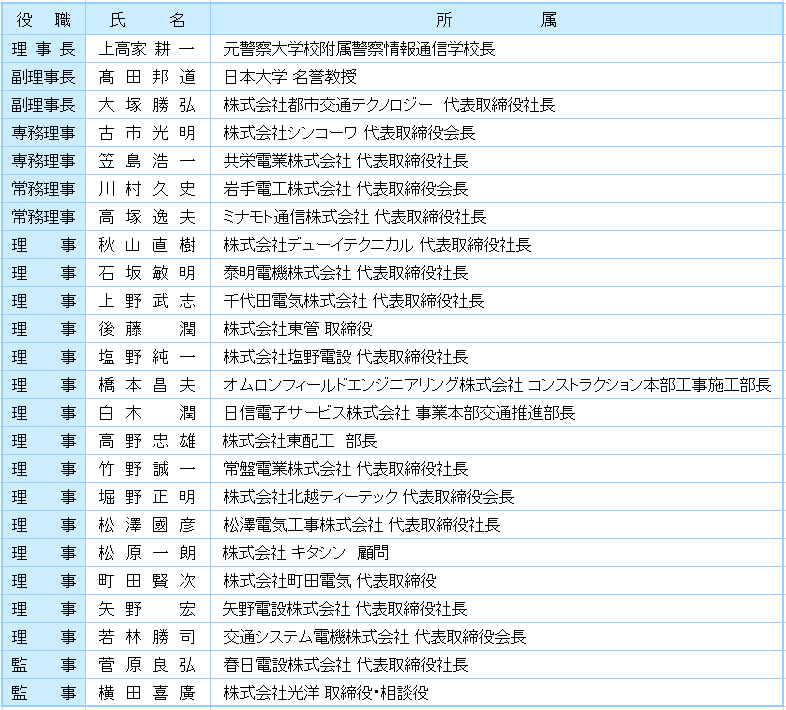Click the name 町田賢次

click(148, 582)
